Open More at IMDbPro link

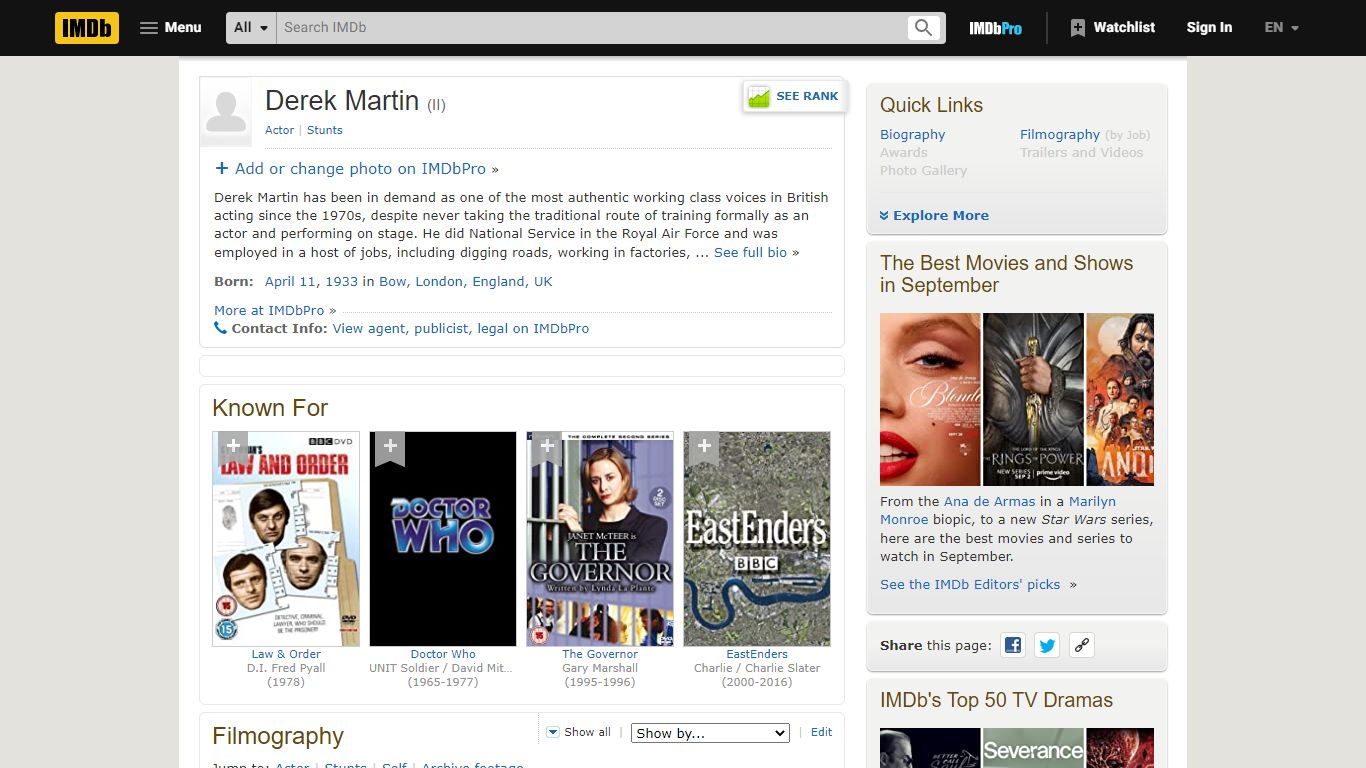tap(269, 310)
